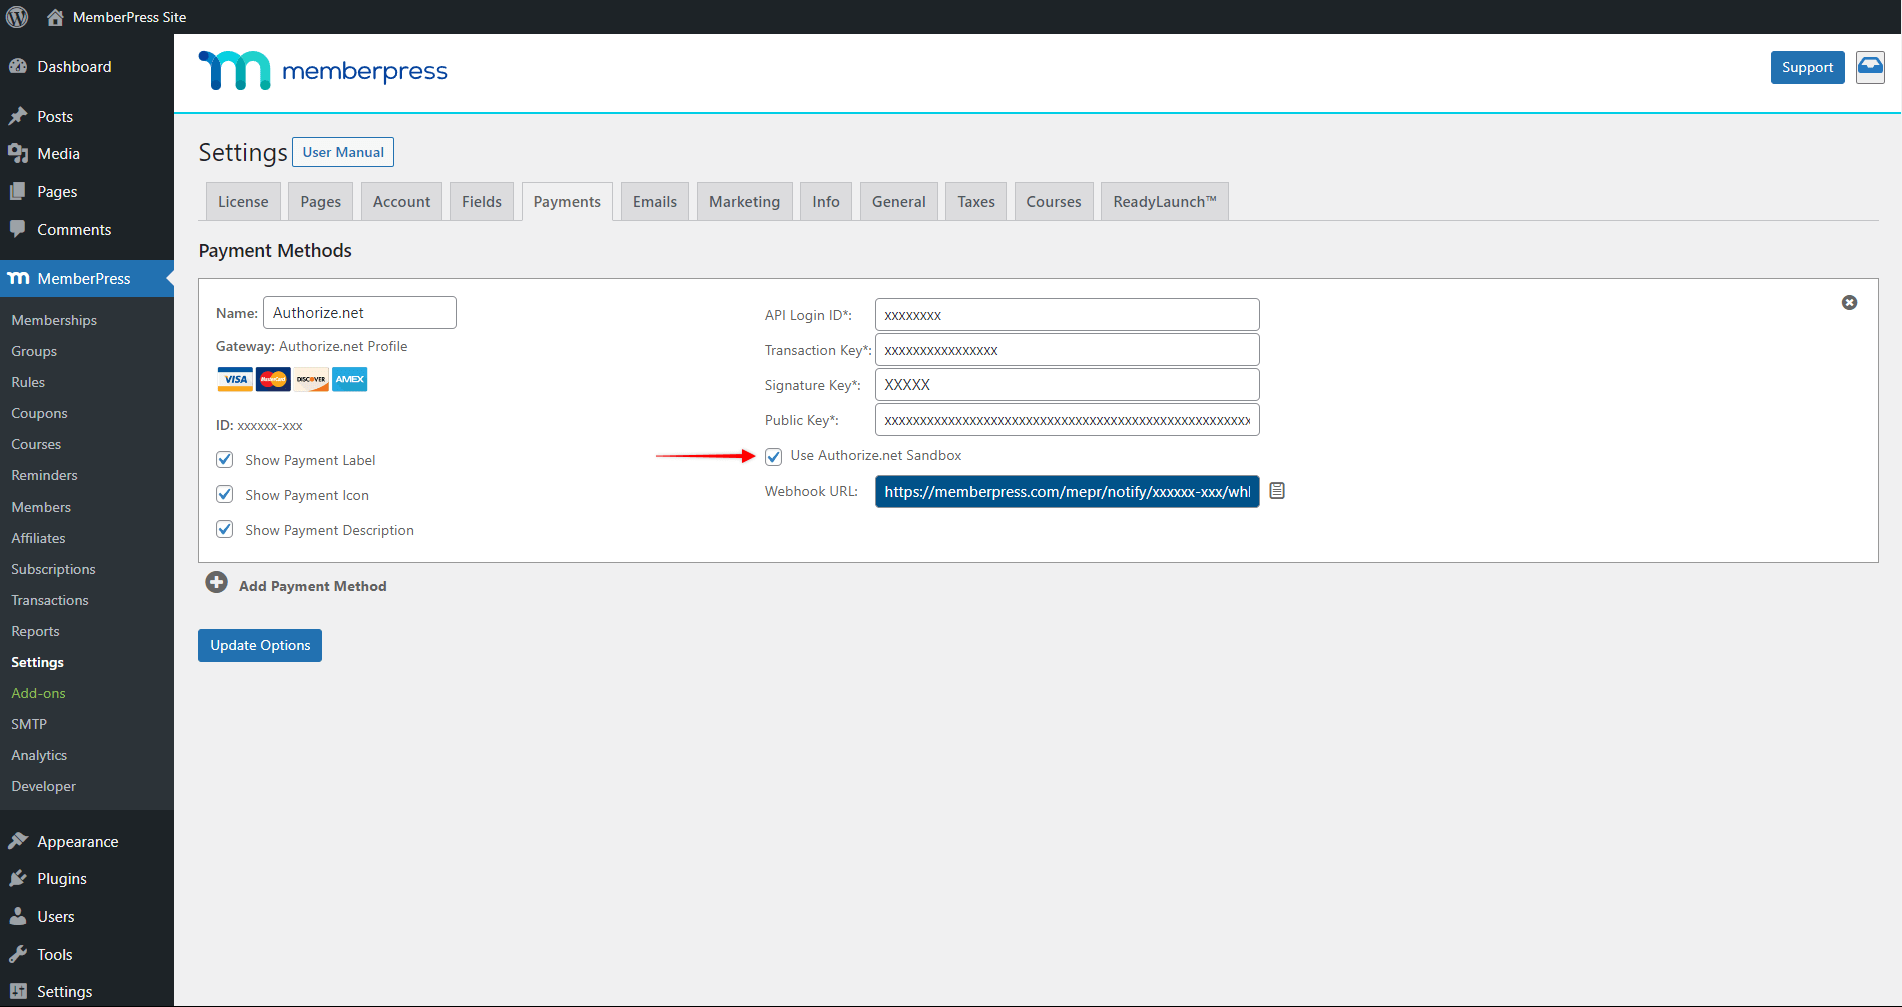Click the Visa card icon
This screenshot has width=1902, height=1007.
[235, 379]
